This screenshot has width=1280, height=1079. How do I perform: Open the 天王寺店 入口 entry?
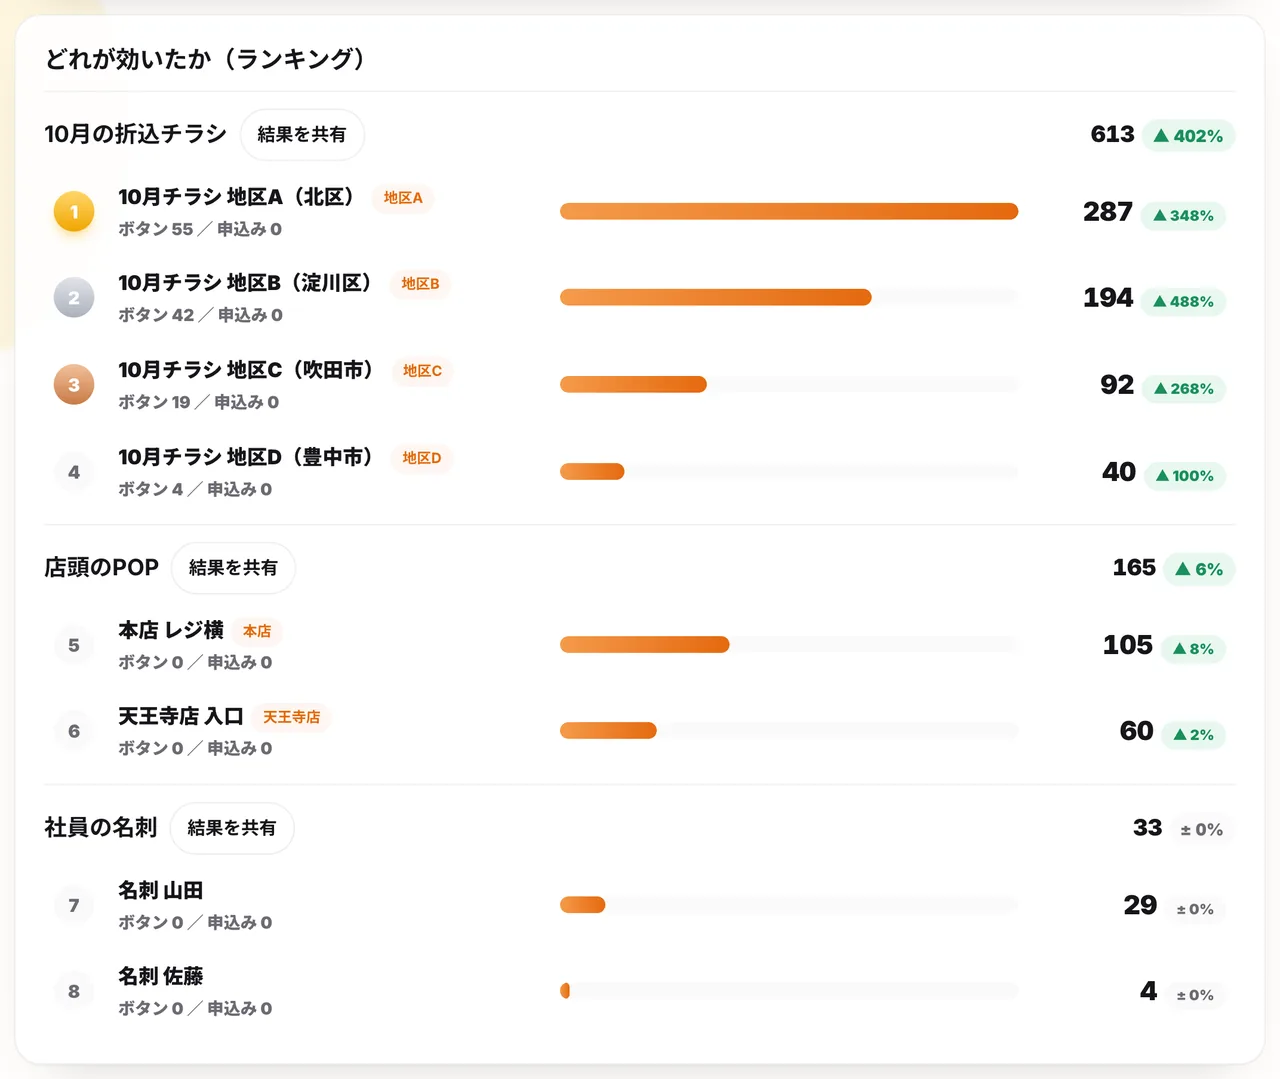pos(181,716)
